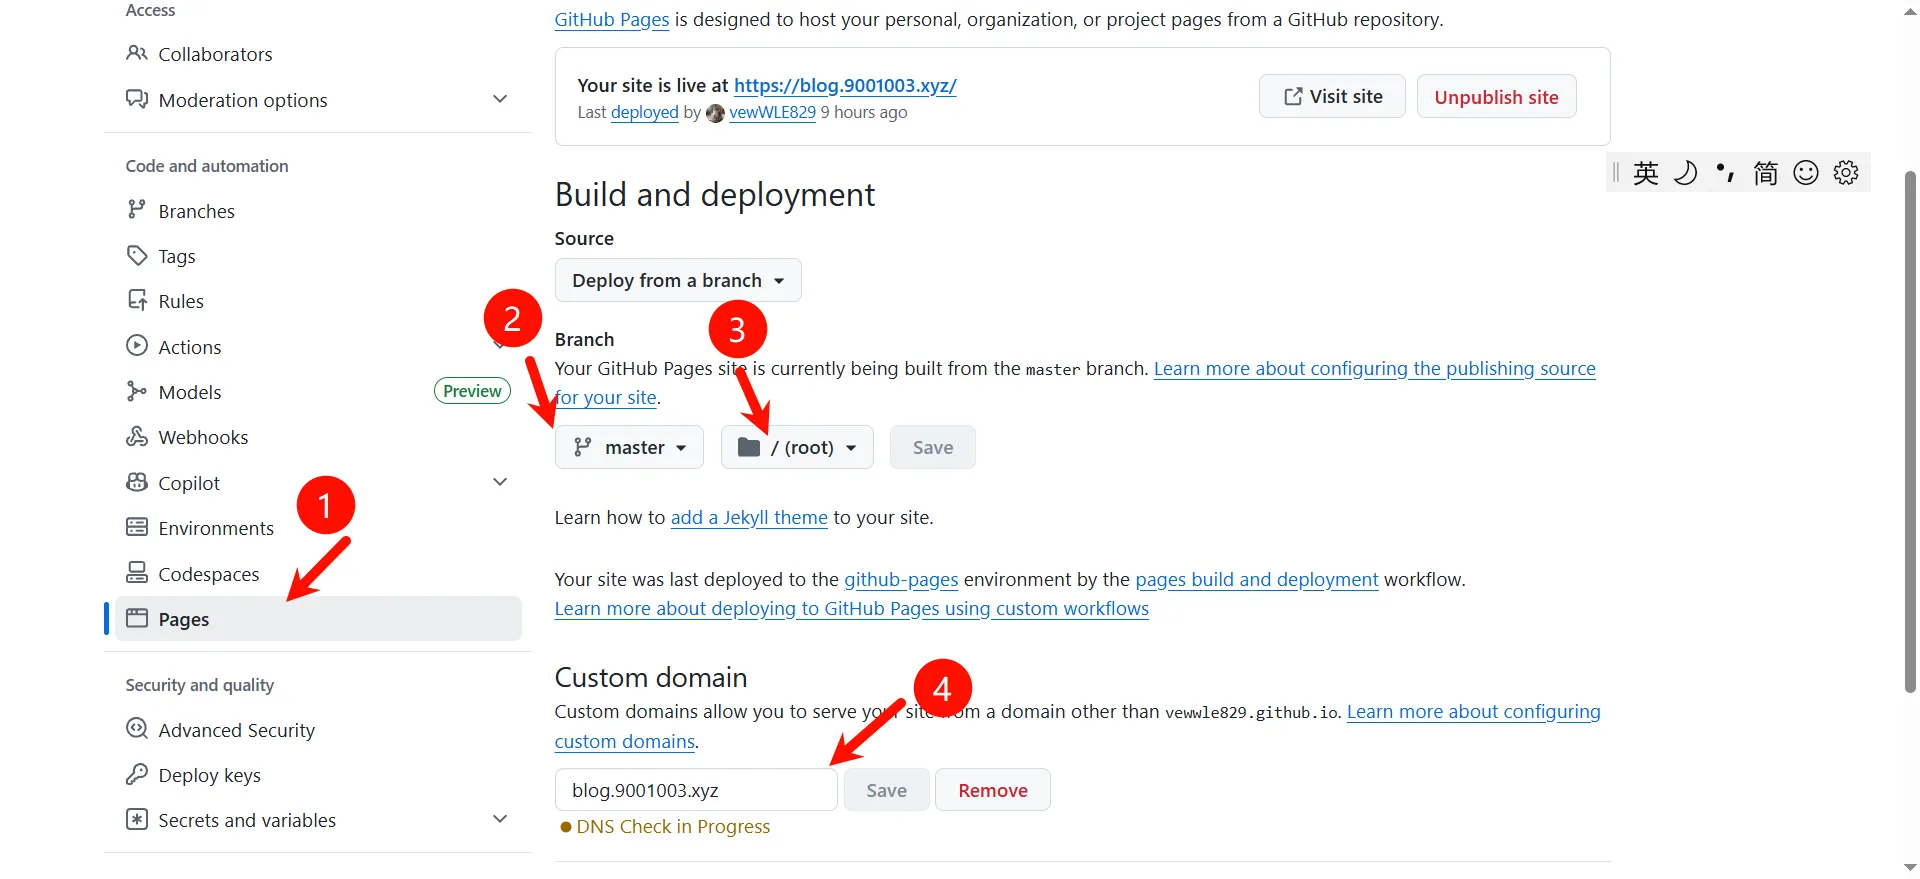Screen dimensions: 1920x879
Task: Toggle simplified Chinese character icon
Action: 1765,173
